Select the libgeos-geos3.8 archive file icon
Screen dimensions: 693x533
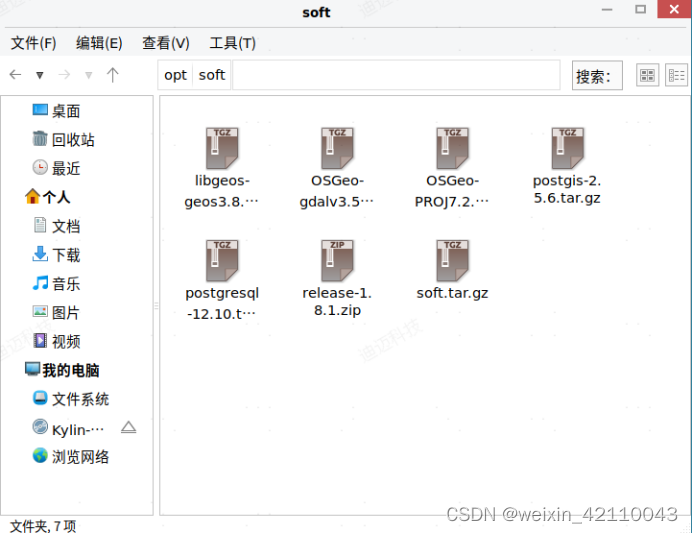(222, 148)
